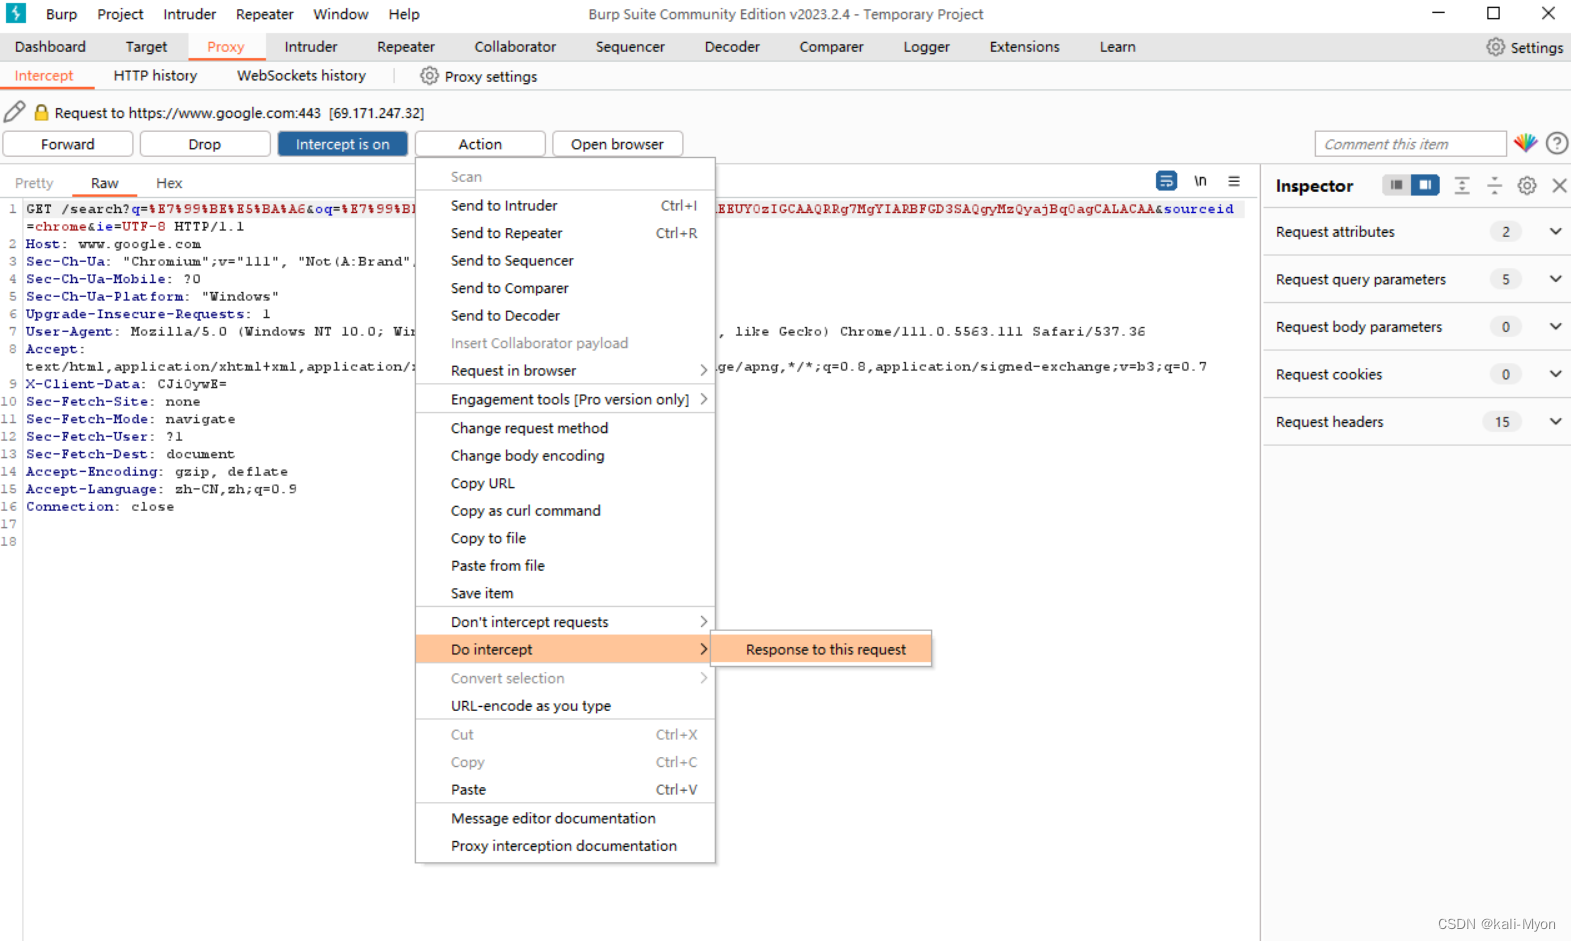The image size is (1571, 941).
Task: Choose Copy as curl command
Action: pos(565,510)
